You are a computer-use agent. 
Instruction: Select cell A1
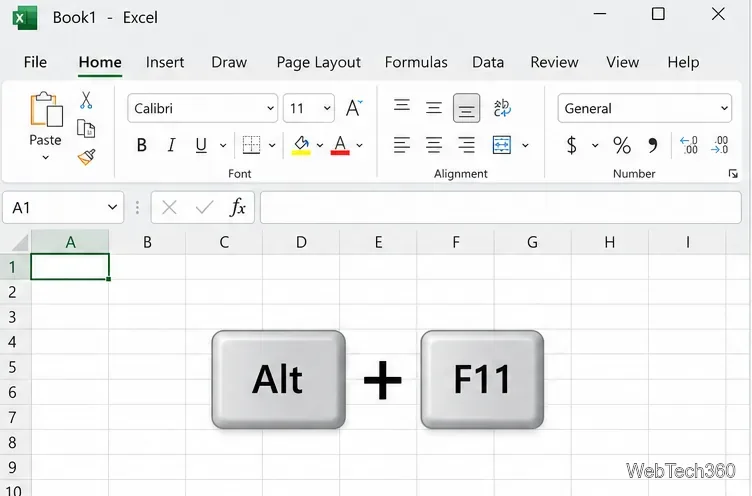[70, 267]
